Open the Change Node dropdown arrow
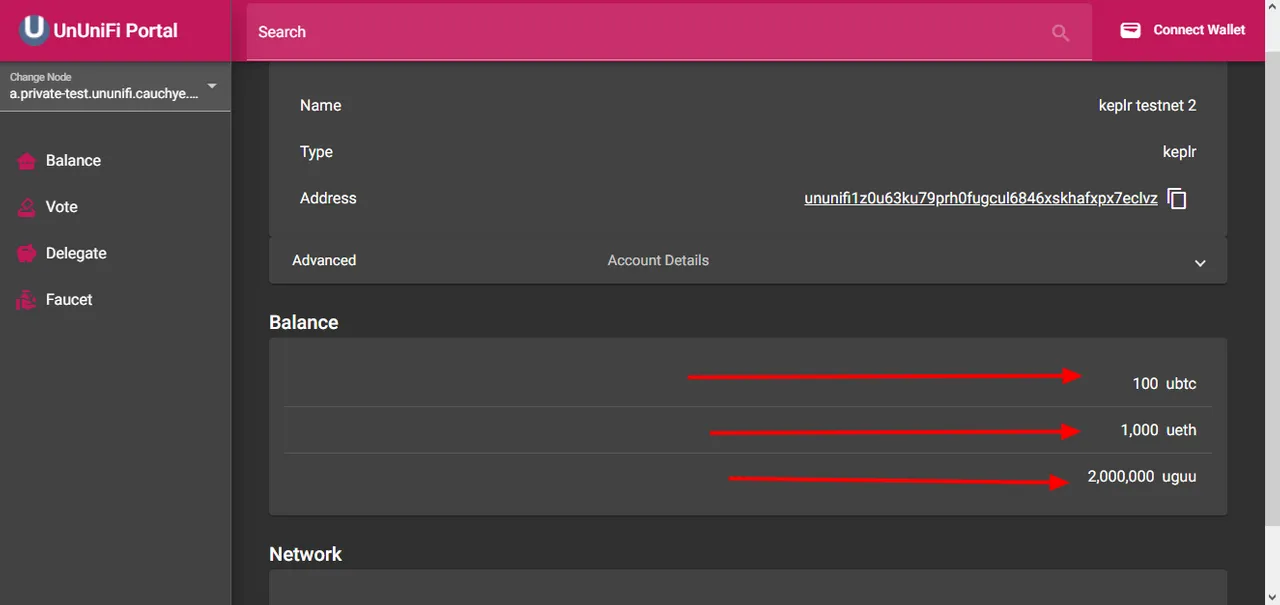 (212, 86)
